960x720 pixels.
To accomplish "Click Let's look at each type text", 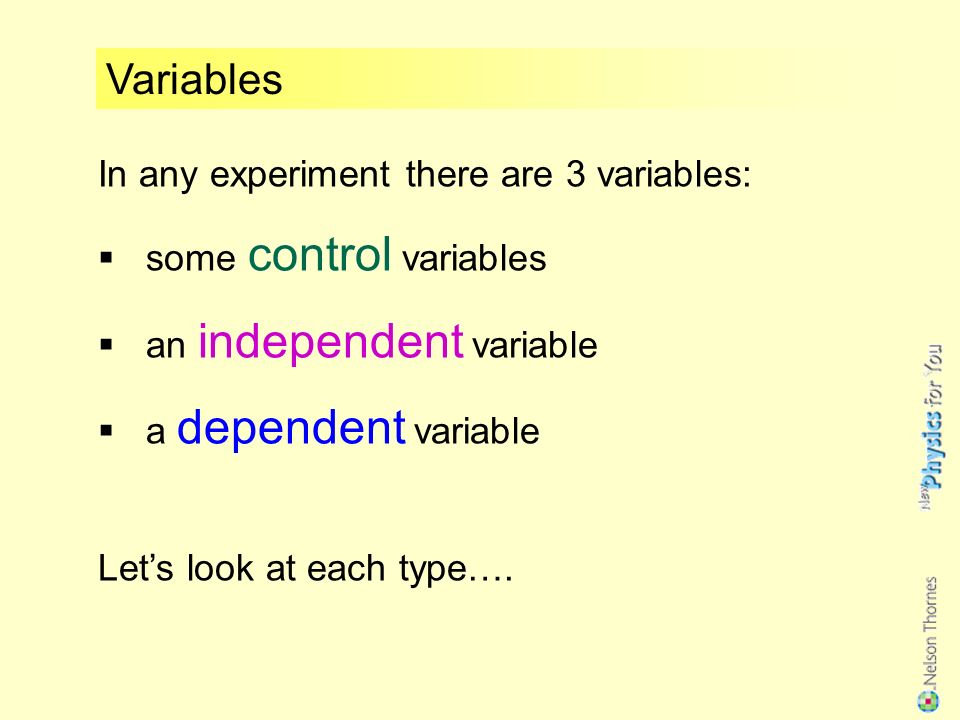I will point(306,569).
